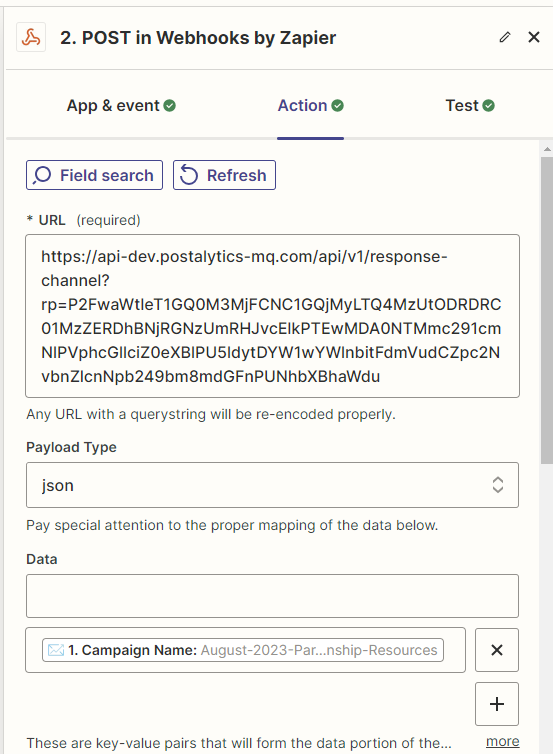The width and height of the screenshot is (553, 754).
Task: Remove the Campaign Name data row
Action: tap(497, 650)
